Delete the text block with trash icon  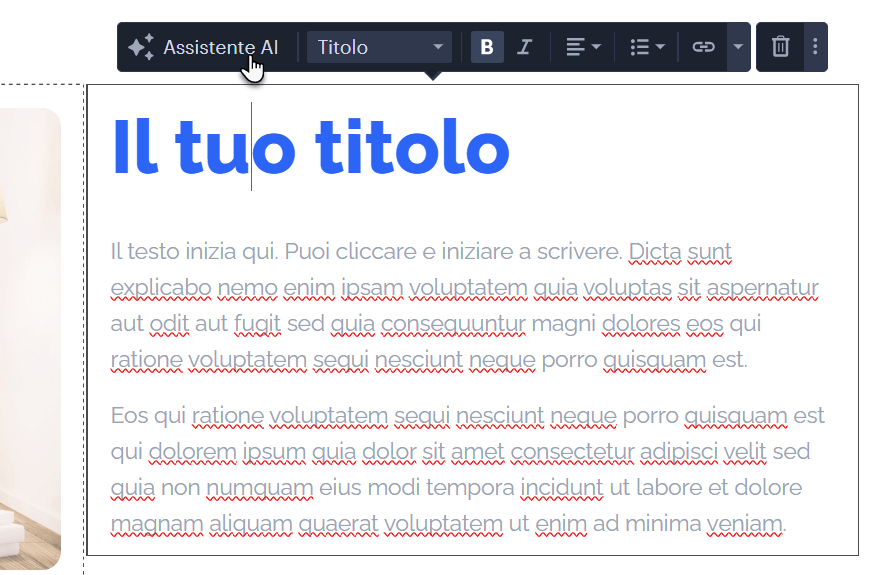click(780, 47)
